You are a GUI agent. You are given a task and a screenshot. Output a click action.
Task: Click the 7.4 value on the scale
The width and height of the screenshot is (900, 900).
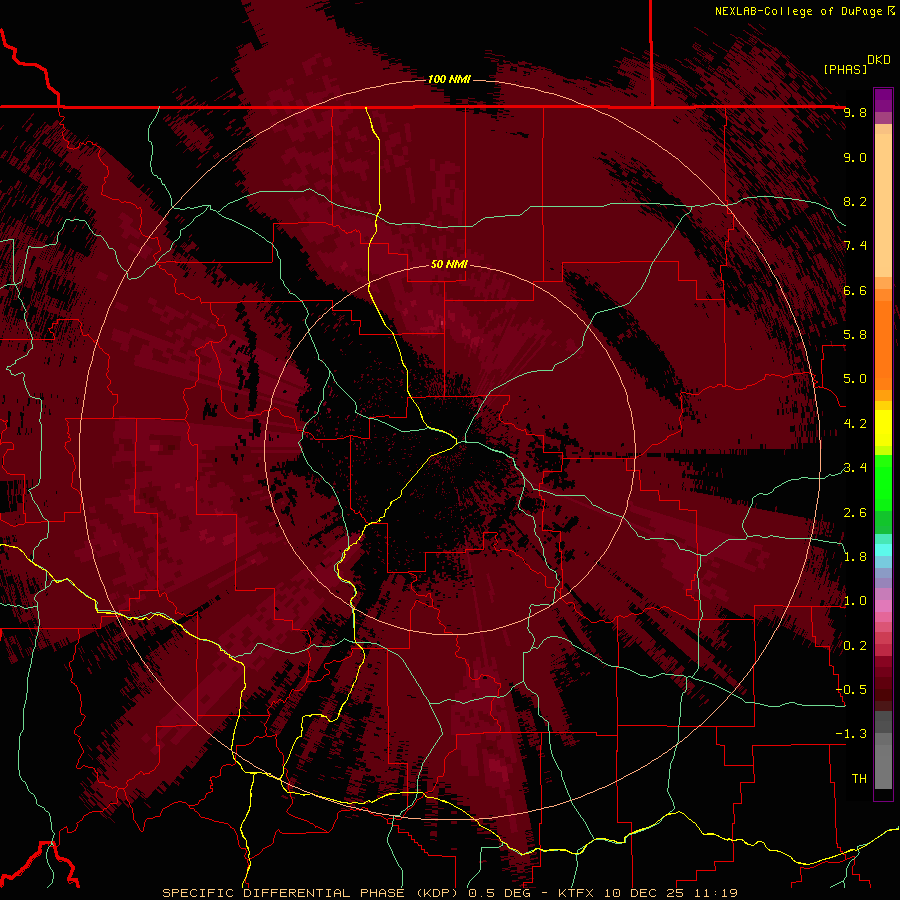(855, 246)
